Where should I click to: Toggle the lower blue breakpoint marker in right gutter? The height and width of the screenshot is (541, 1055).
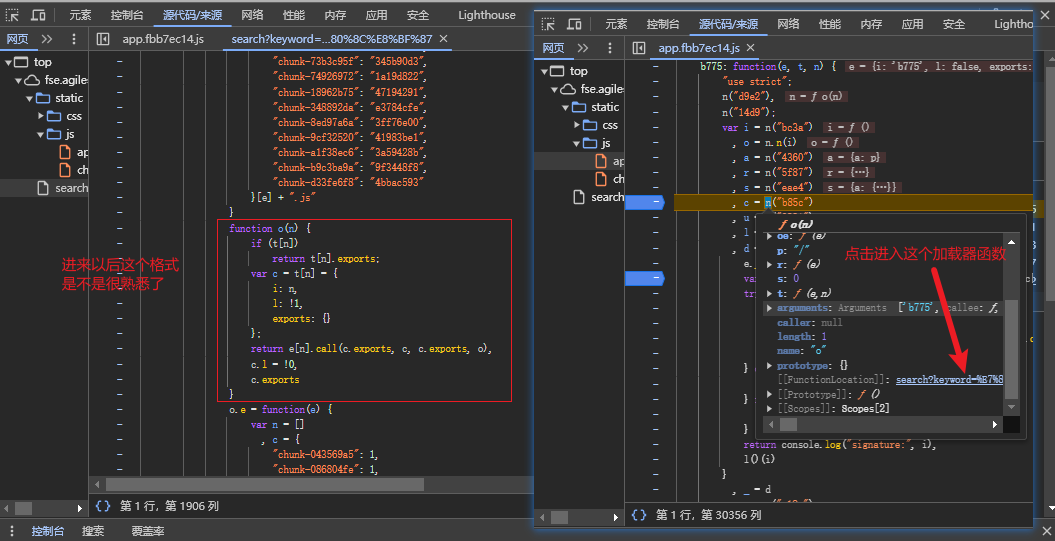point(645,278)
